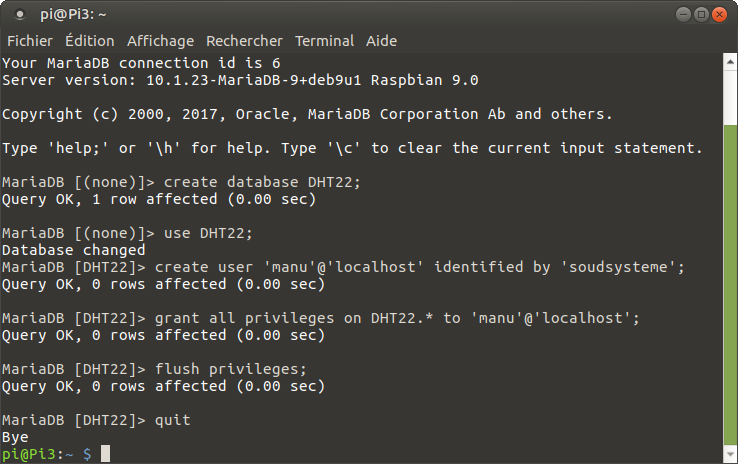Open the Édition menu
The height and width of the screenshot is (464, 738).
pyautogui.click(x=90, y=41)
